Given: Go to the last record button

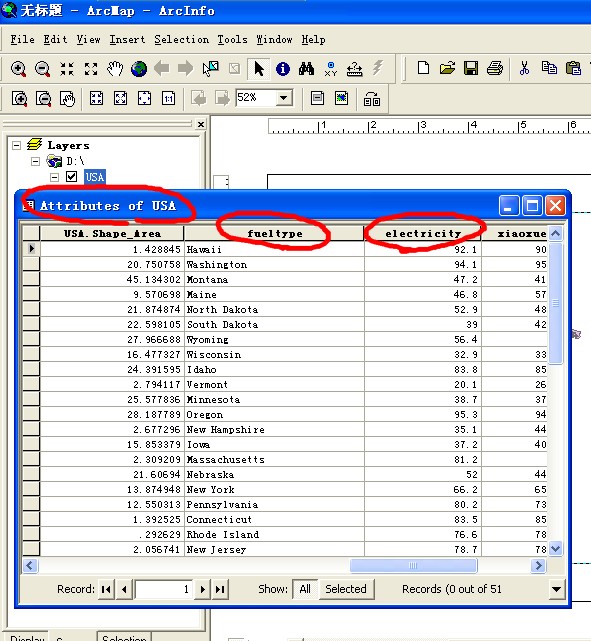Looking at the screenshot, I should click(x=220, y=589).
